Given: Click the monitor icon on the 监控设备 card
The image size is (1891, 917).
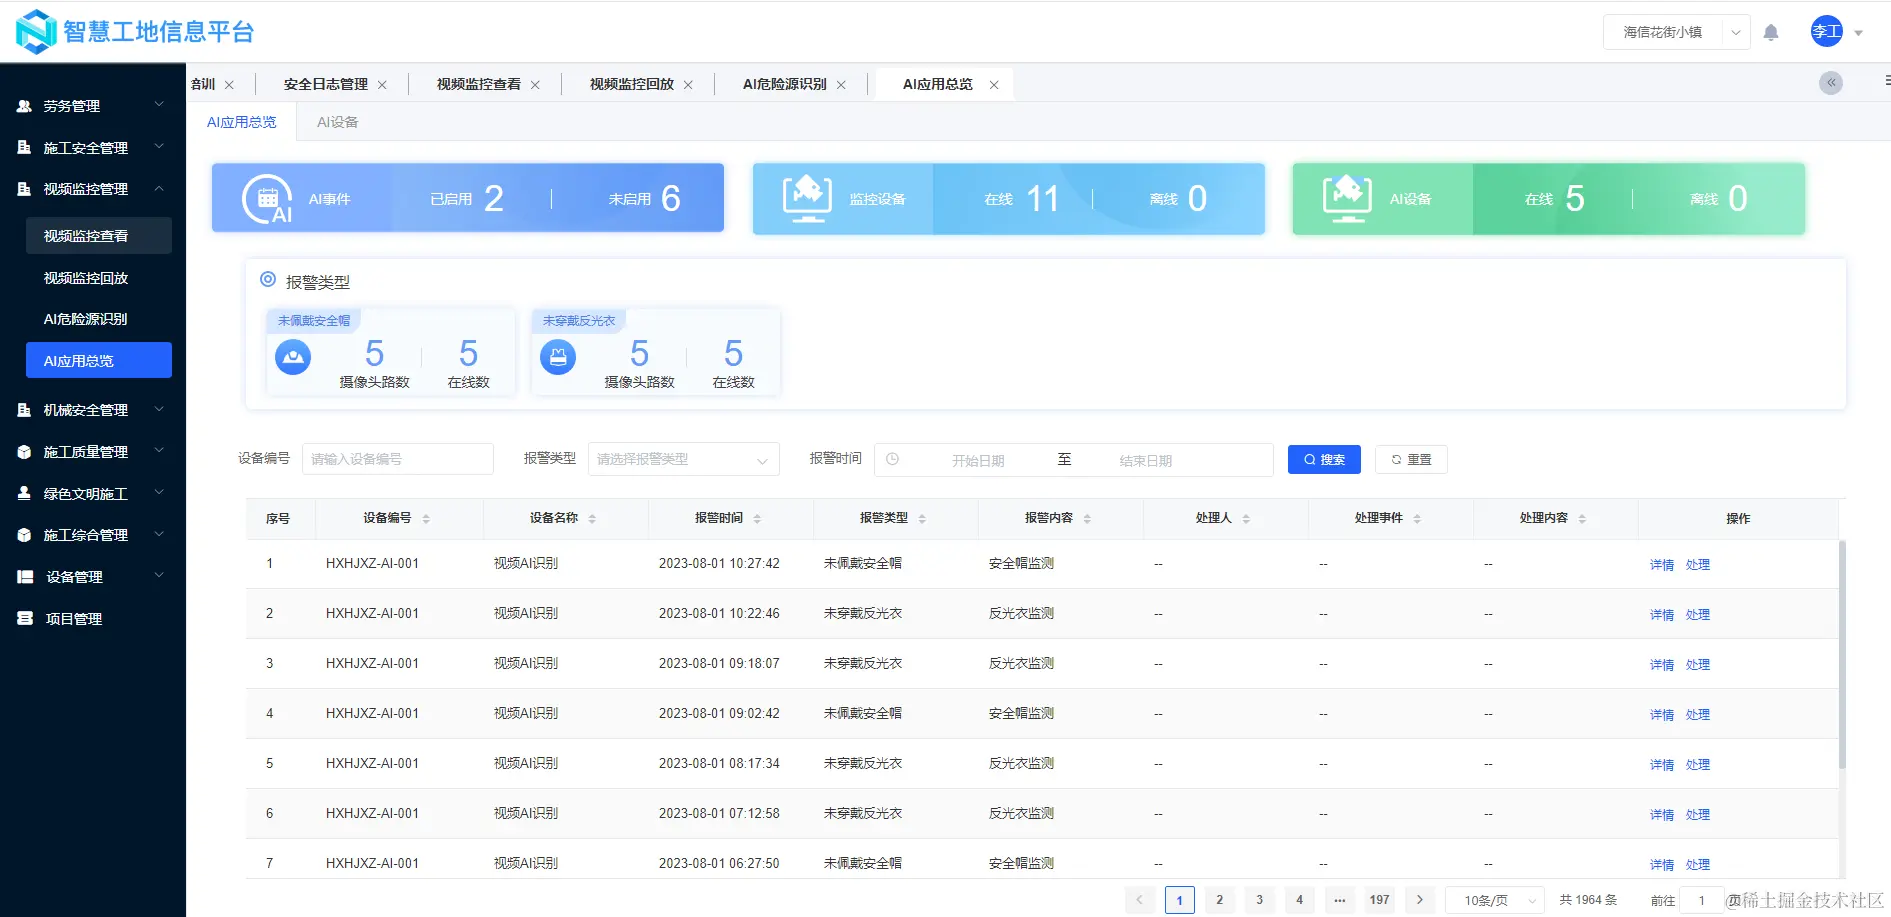Looking at the screenshot, I should pos(807,197).
